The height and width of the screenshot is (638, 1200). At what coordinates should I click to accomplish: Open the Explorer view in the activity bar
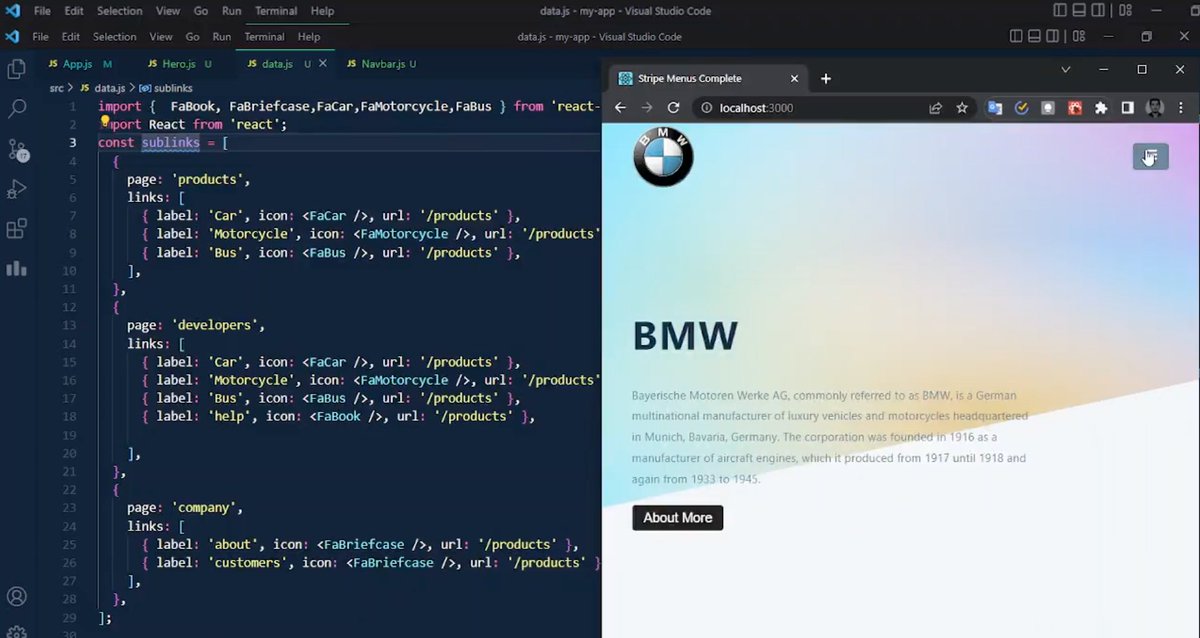tap(16, 69)
